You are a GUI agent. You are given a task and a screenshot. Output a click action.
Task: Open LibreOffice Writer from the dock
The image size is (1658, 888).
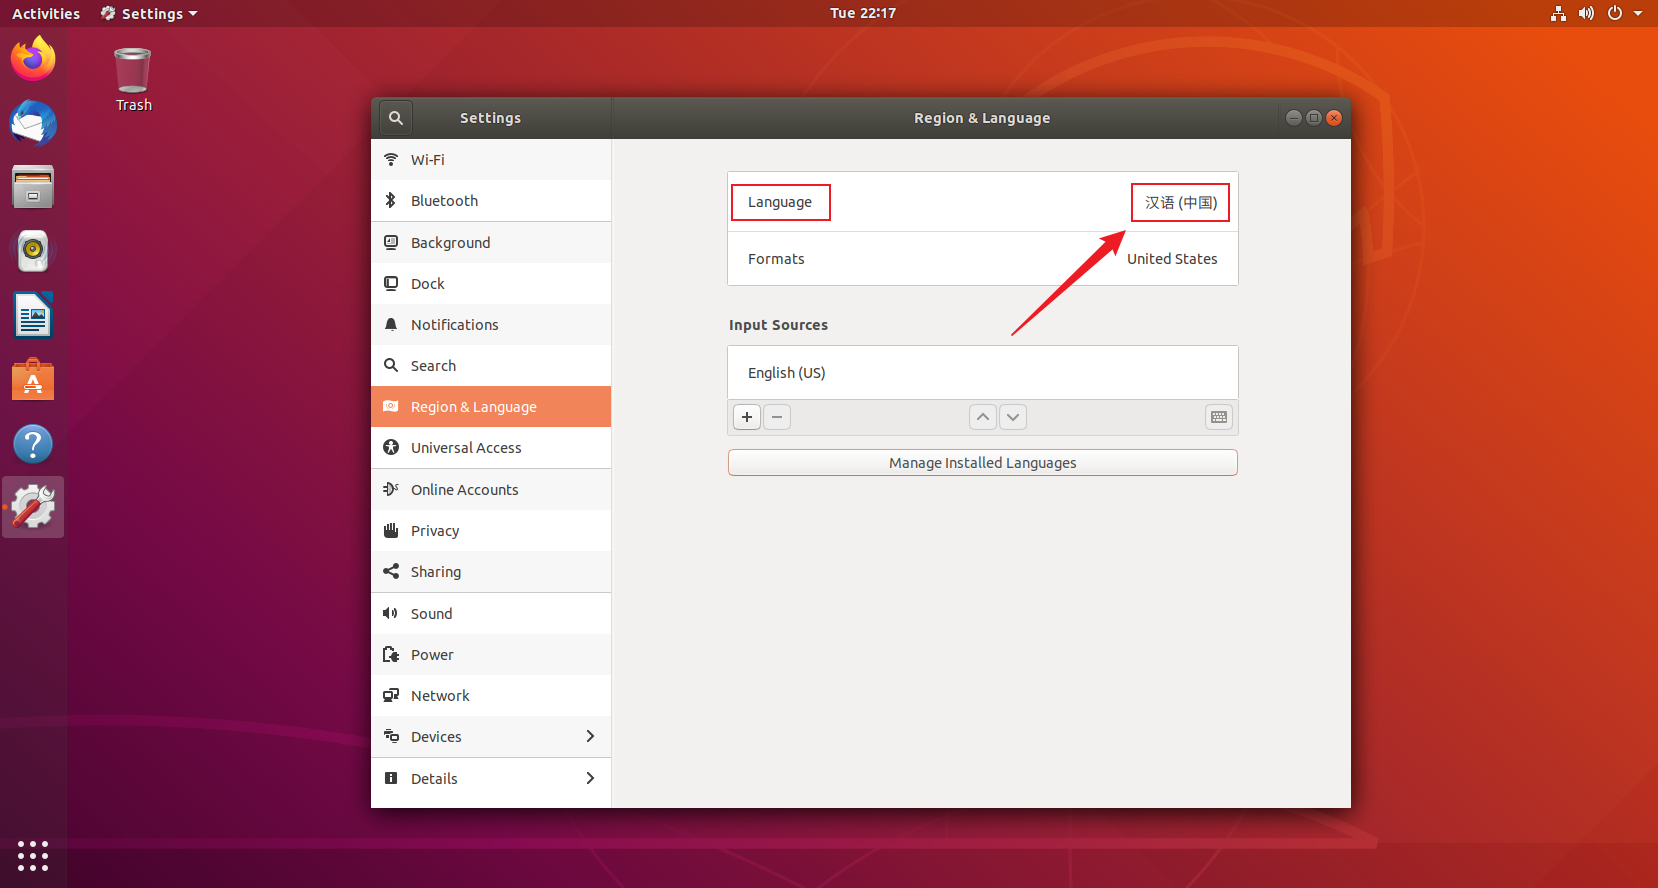tap(33, 315)
